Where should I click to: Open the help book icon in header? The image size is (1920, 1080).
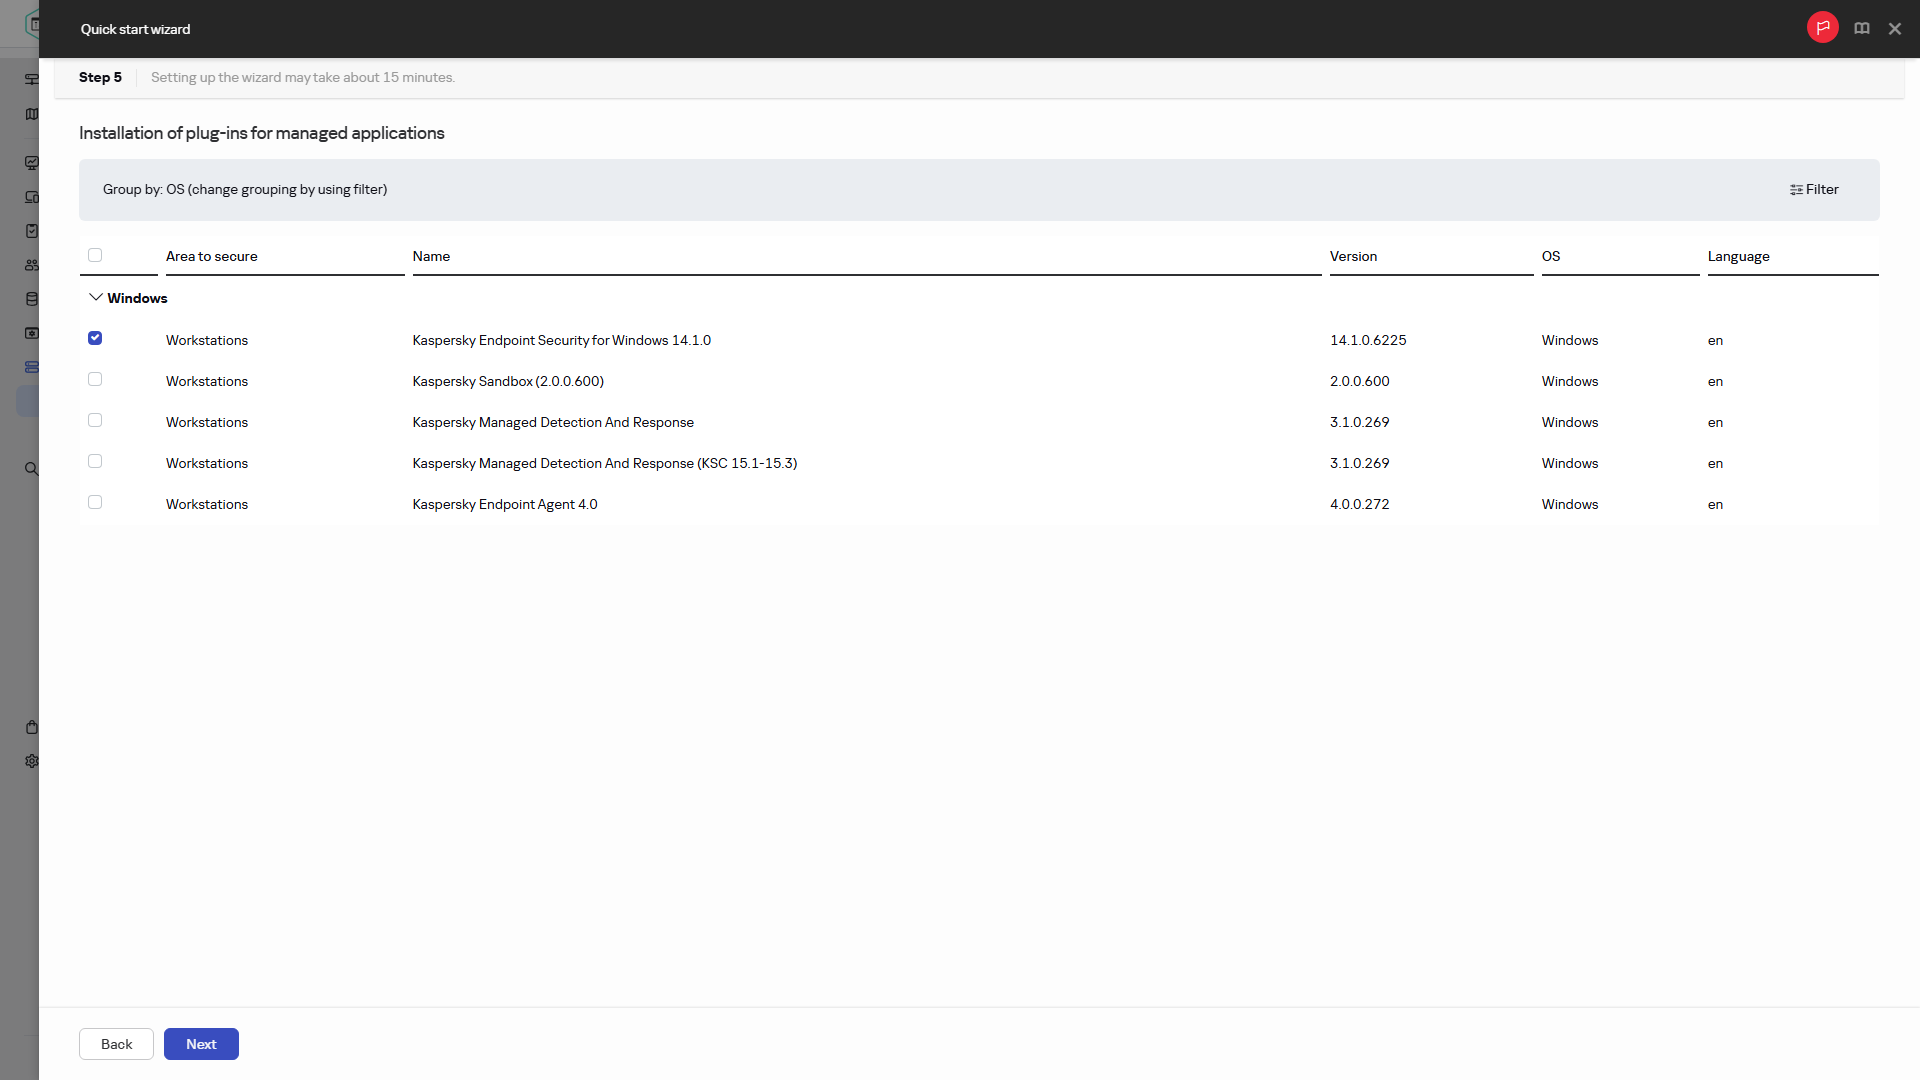pos(1861,29)
